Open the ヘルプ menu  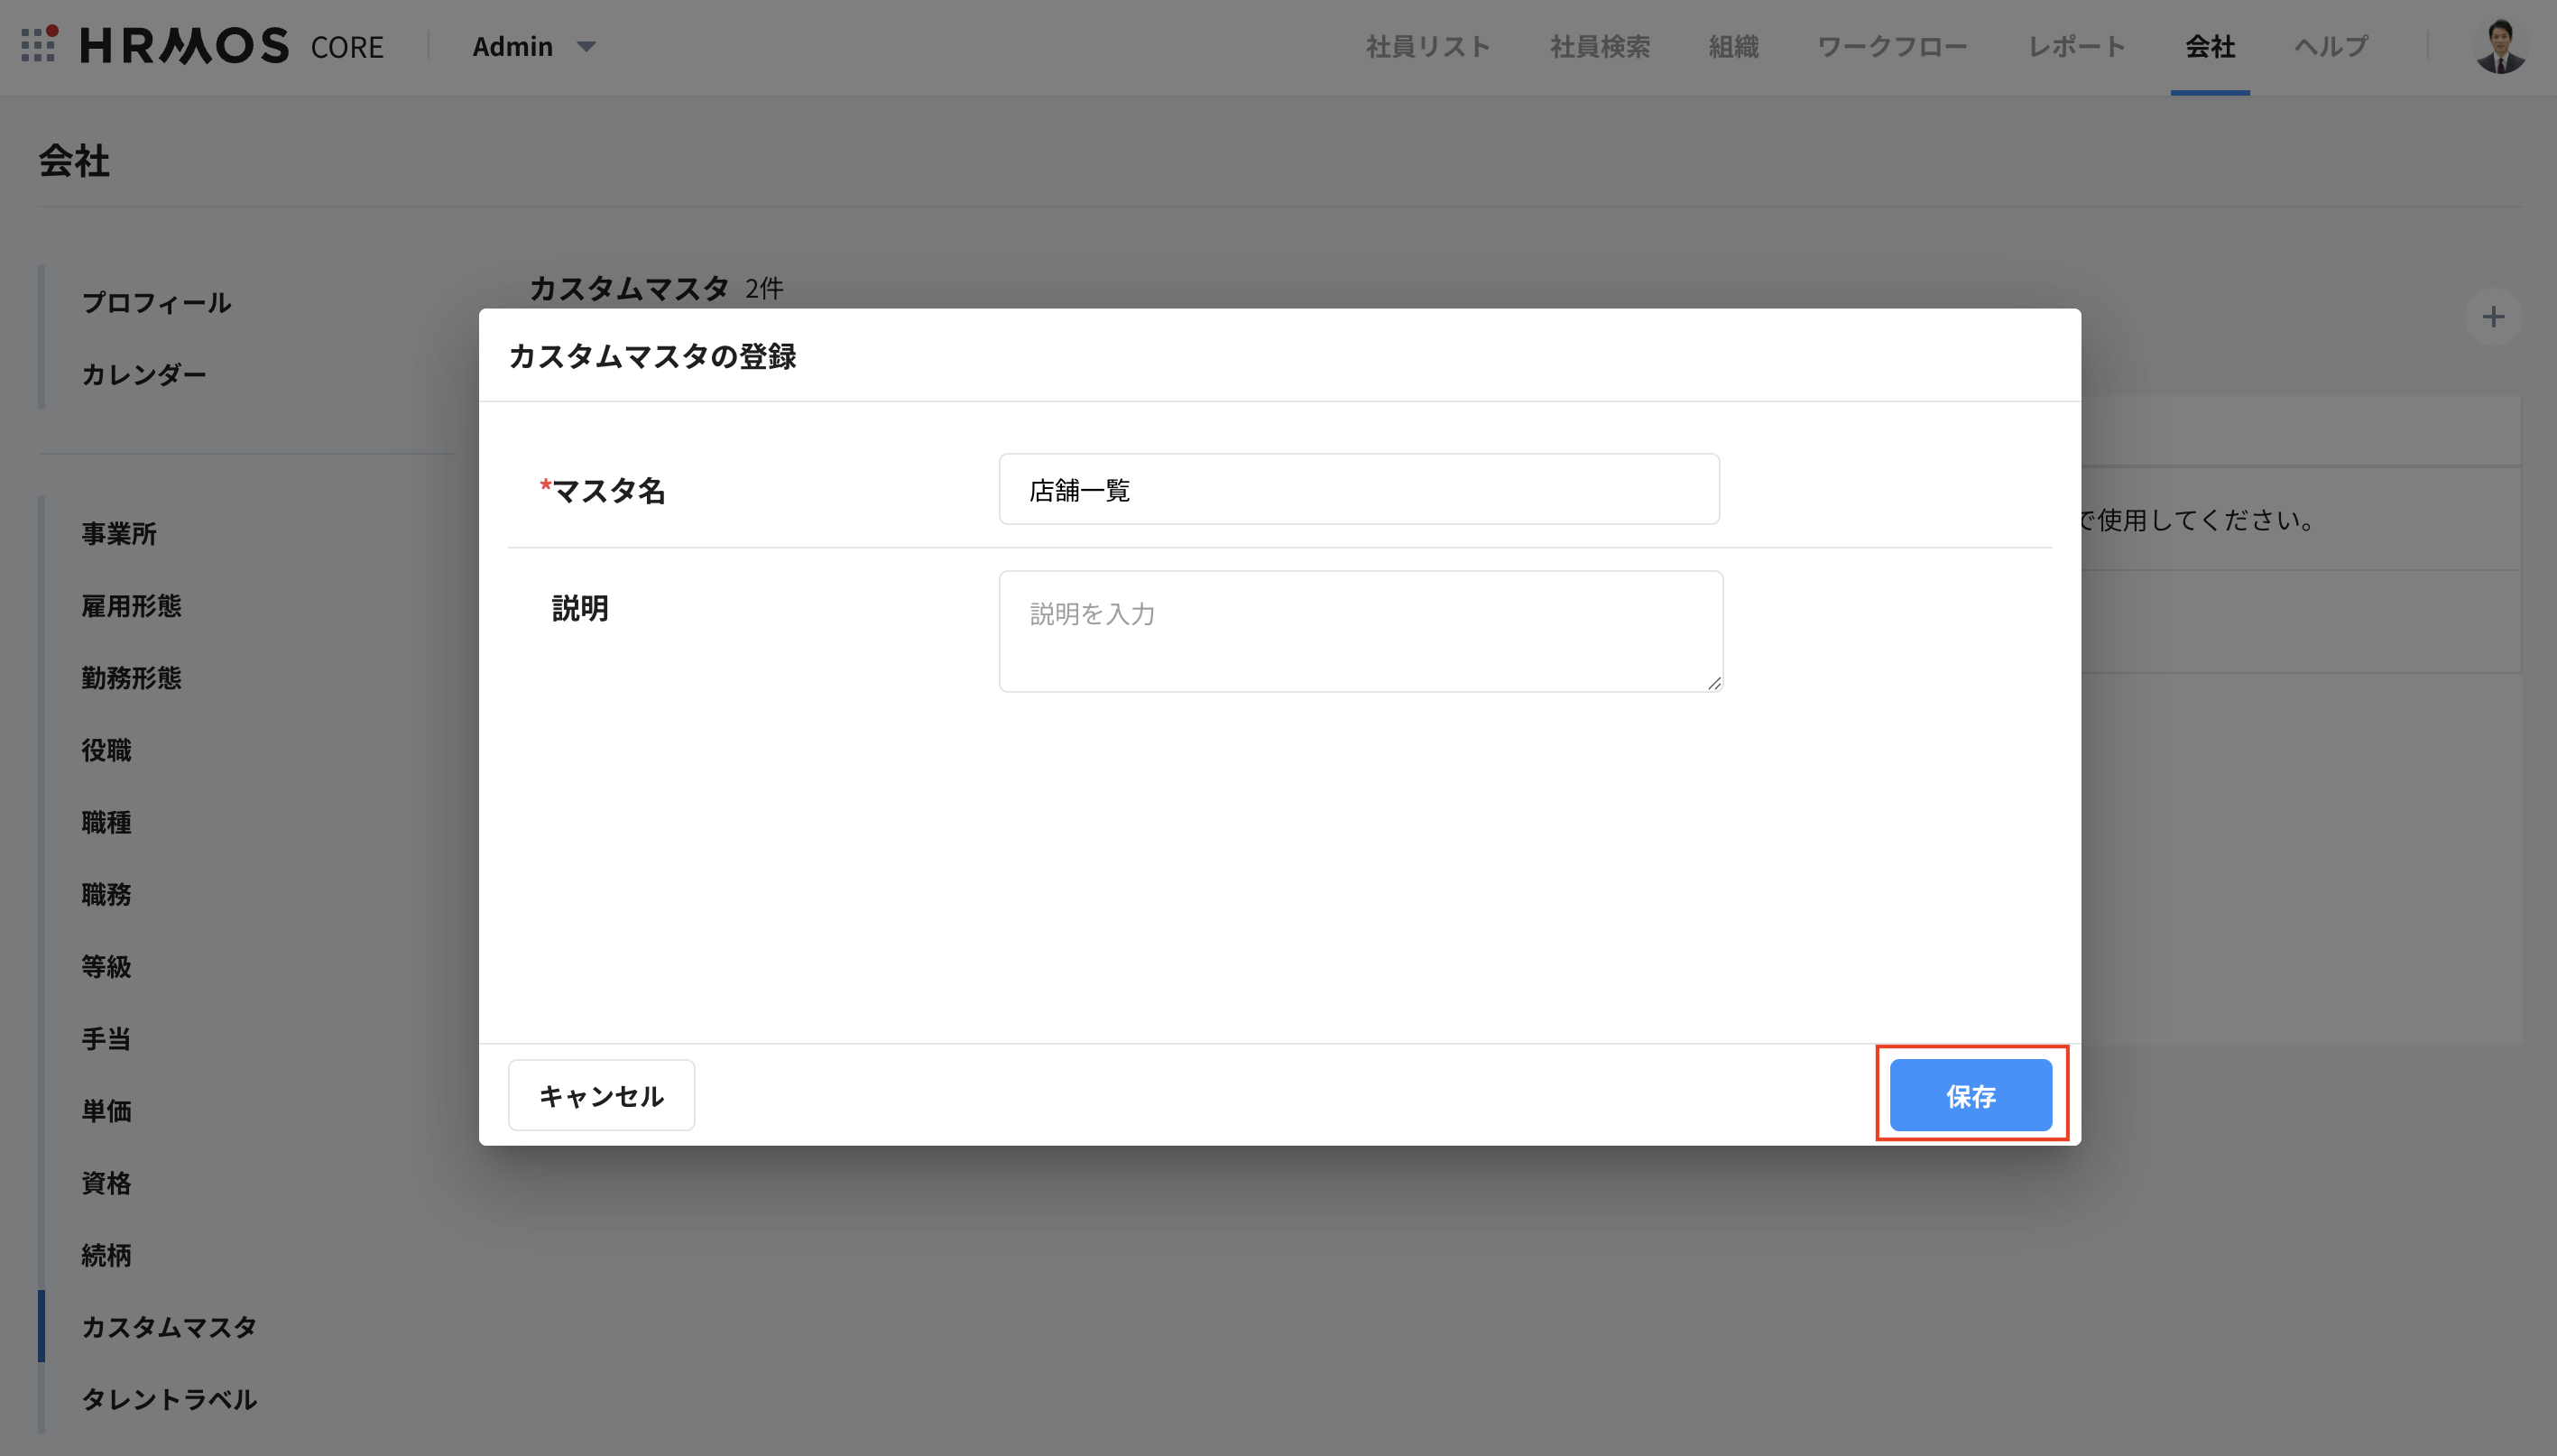point(2330,46)
